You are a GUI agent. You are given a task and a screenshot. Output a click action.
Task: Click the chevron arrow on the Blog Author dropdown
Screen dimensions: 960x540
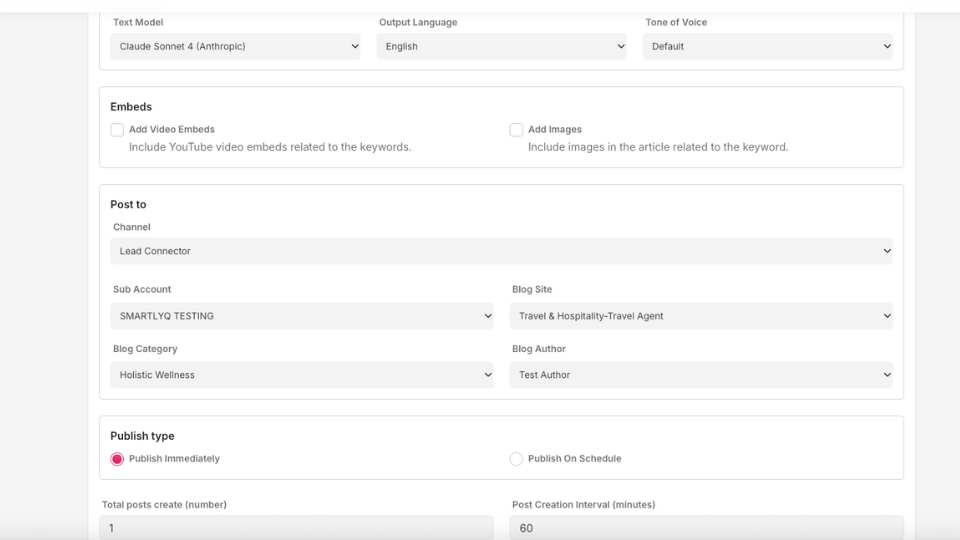coord(887,375)
